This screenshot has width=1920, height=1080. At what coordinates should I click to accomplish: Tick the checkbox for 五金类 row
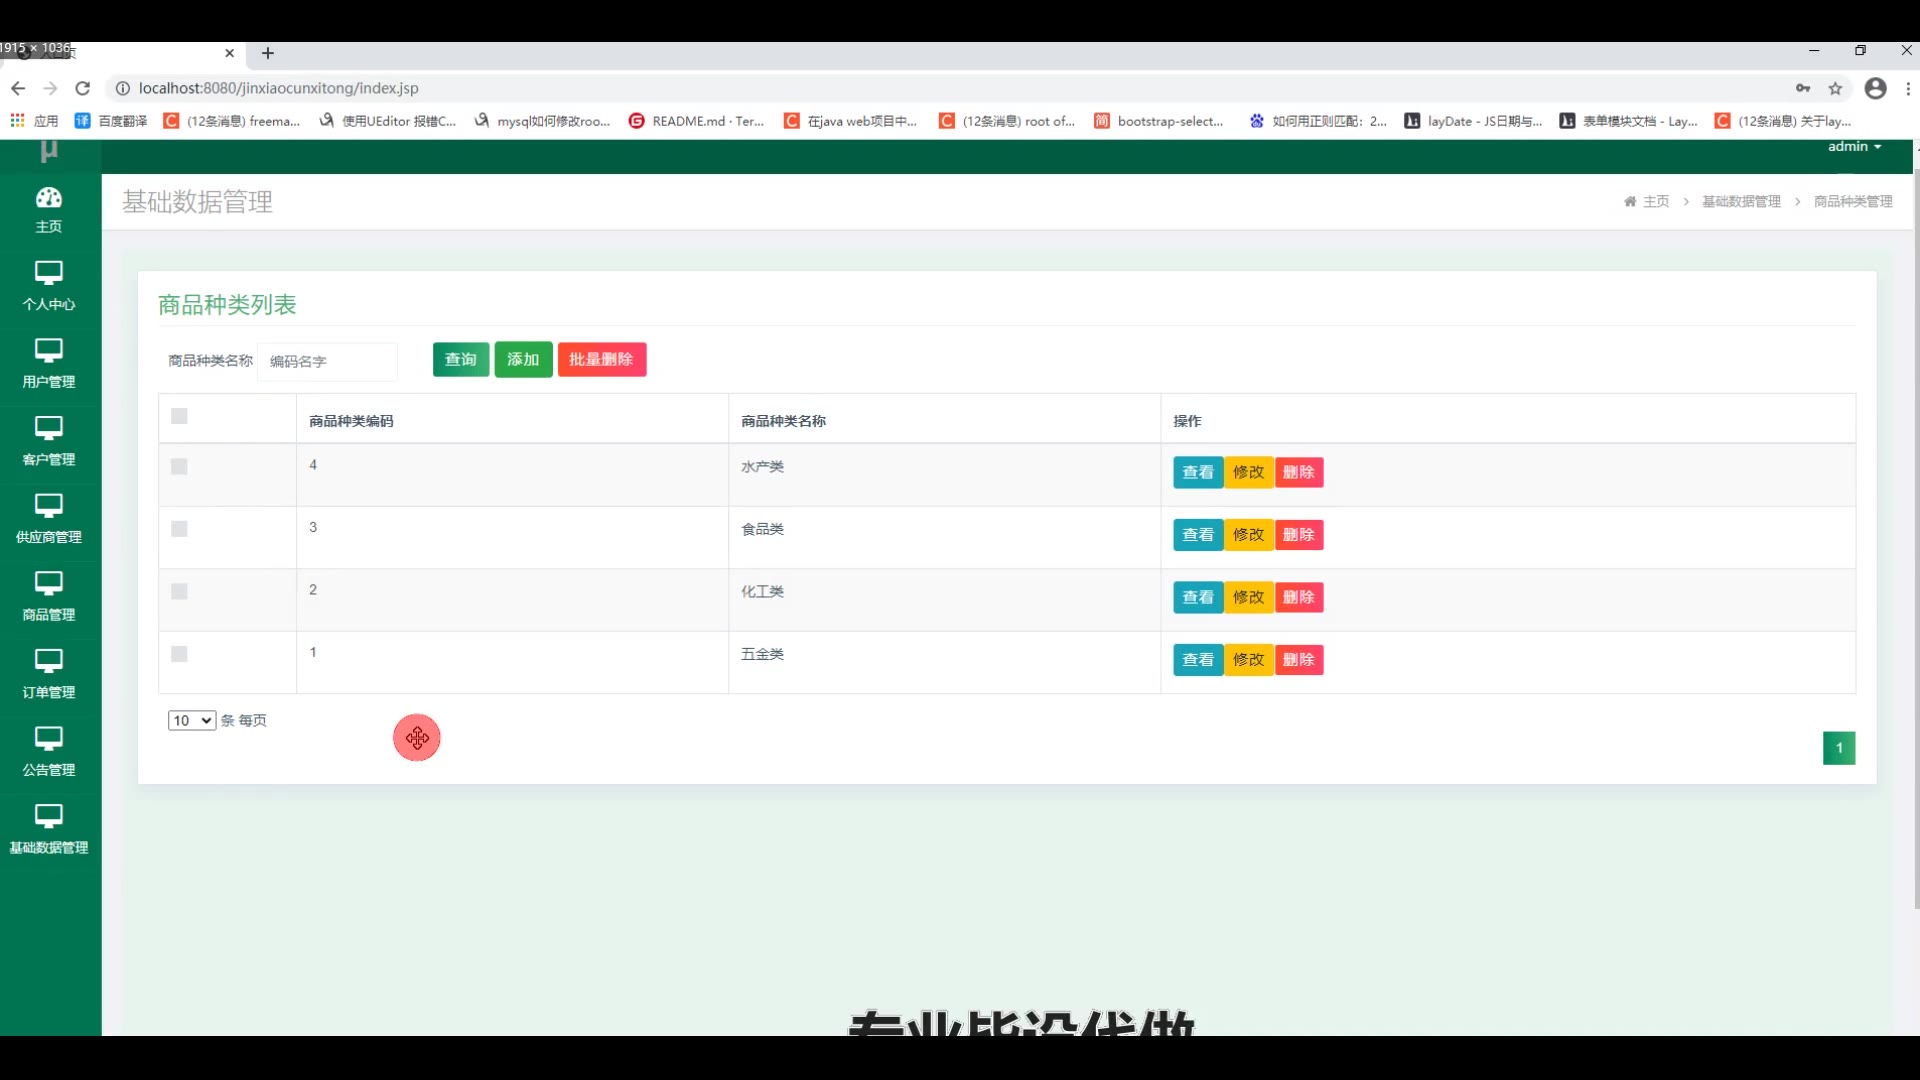pyautogui.click(x=179, y=654)
